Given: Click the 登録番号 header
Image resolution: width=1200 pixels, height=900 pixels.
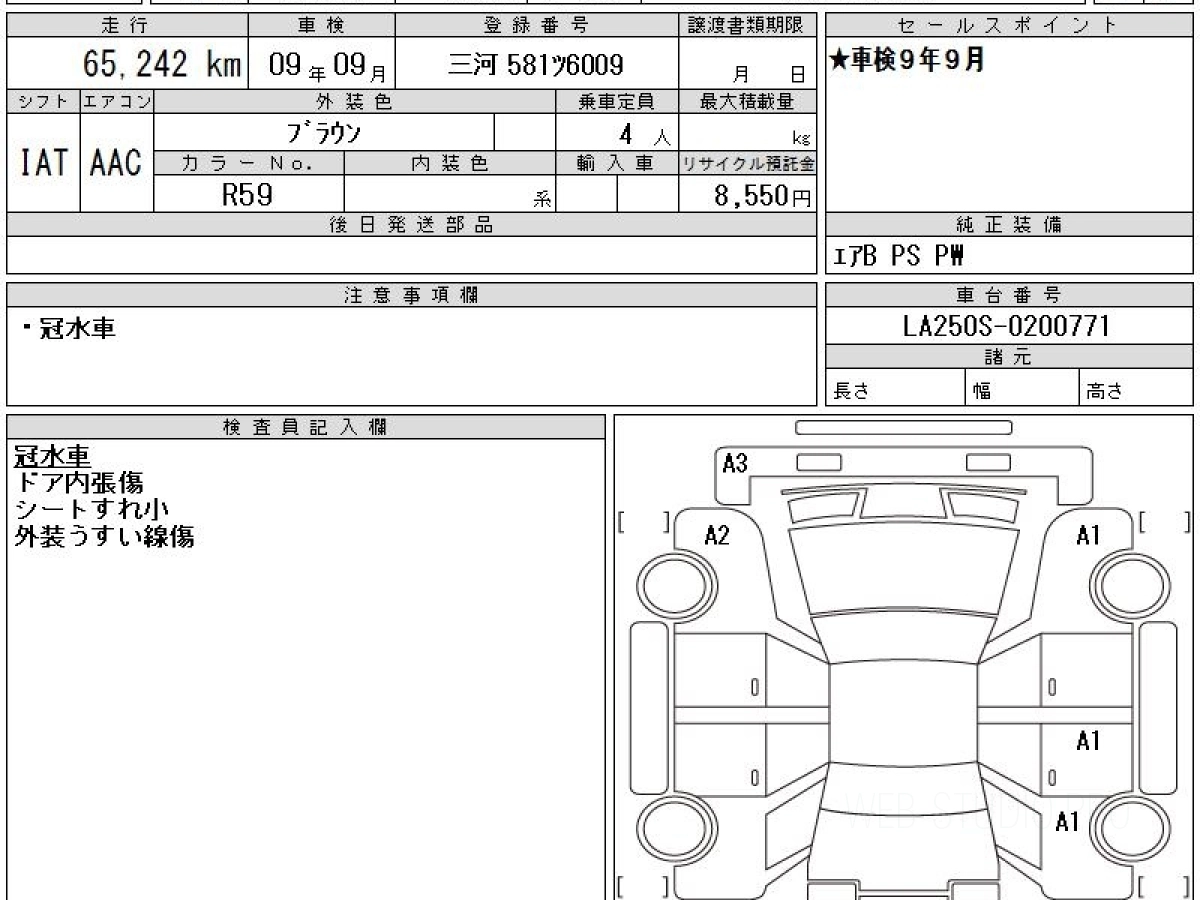Looking at the screenshot, I should click(x=536, y=26).
